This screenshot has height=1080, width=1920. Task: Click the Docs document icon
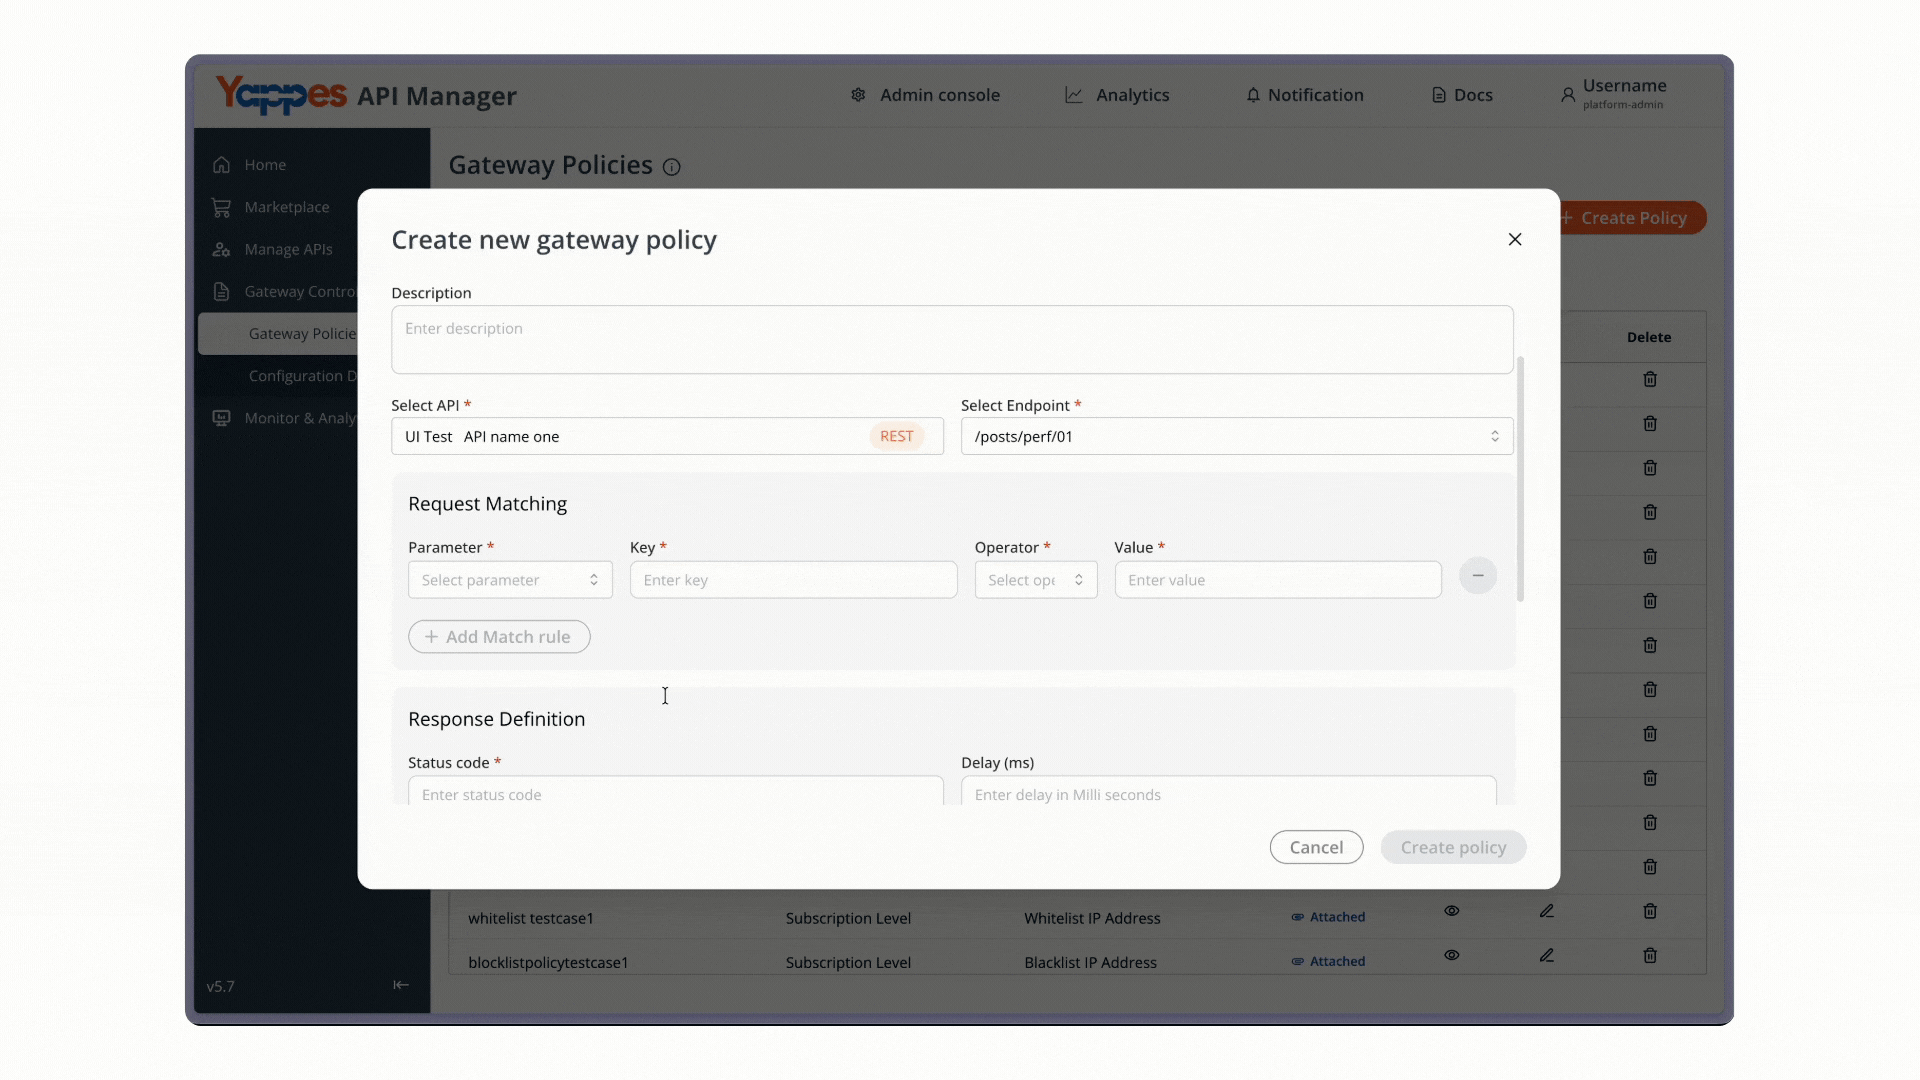coord(1439,95)
